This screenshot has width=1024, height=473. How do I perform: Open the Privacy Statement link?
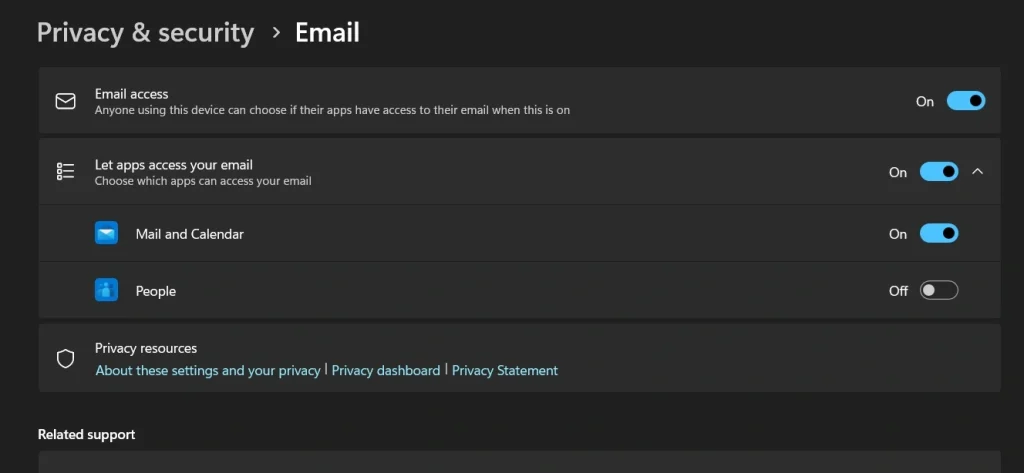[505, 370]
